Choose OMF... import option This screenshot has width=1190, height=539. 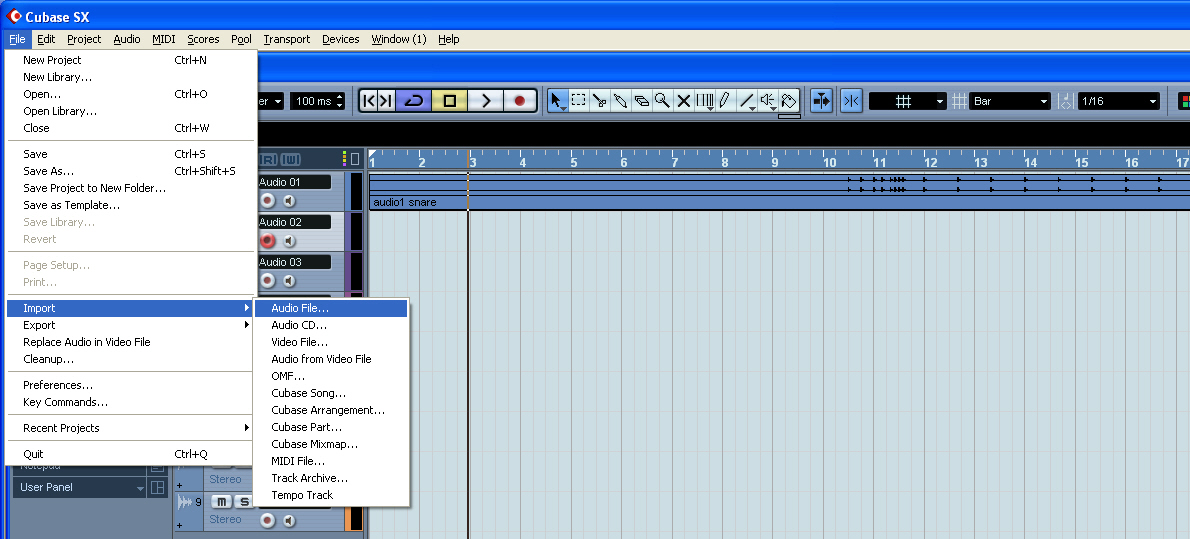(331, 376)
